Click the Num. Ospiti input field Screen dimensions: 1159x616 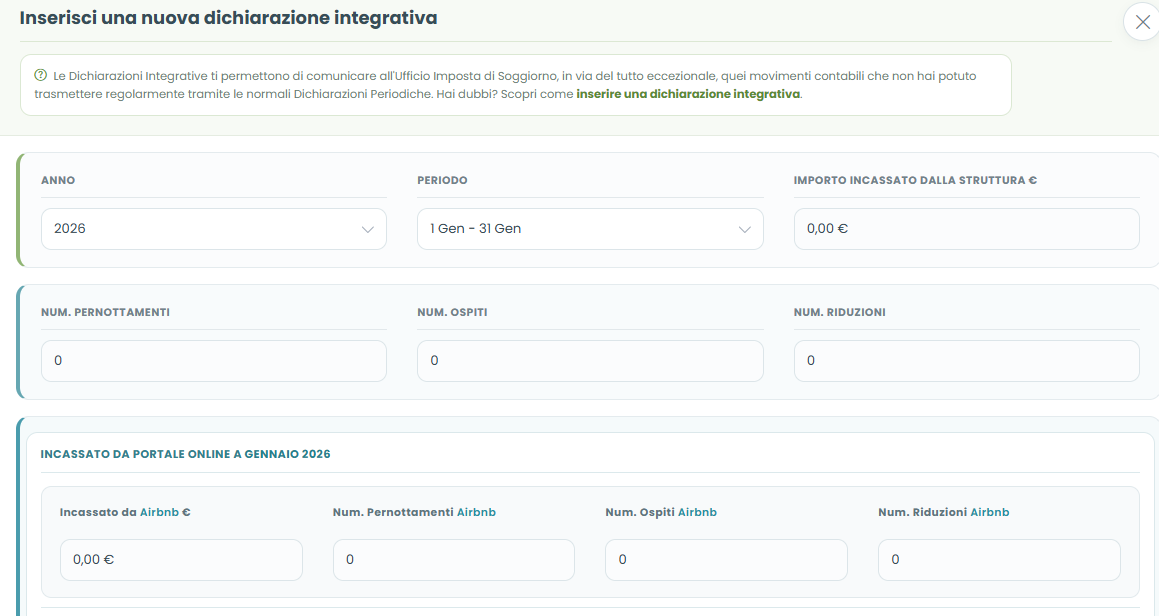(x=590, y=361)
